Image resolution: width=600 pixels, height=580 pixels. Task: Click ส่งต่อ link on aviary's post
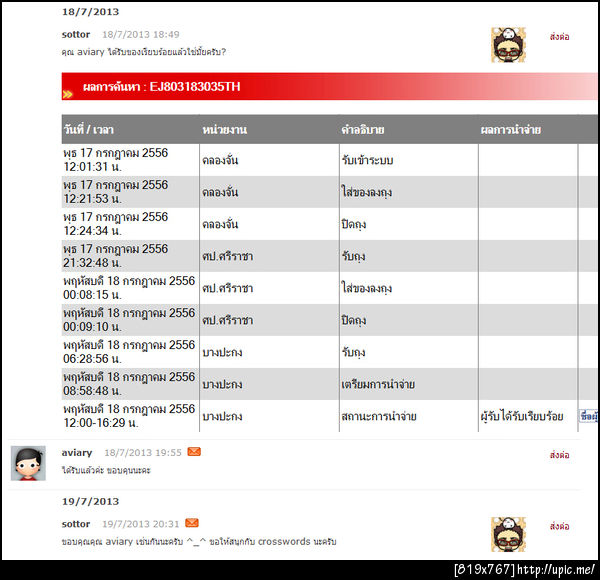(559, 455)
